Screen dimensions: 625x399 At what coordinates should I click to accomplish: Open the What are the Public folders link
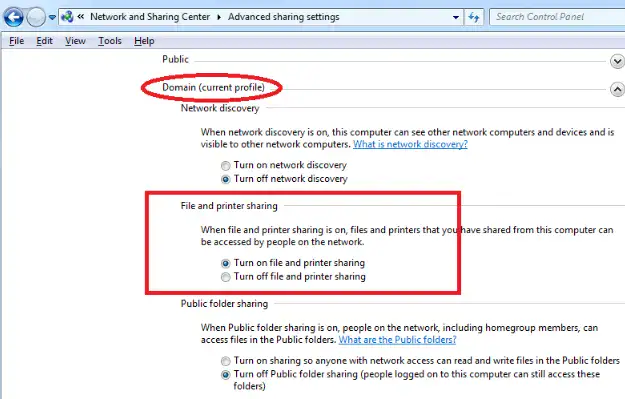coord(397,340)
